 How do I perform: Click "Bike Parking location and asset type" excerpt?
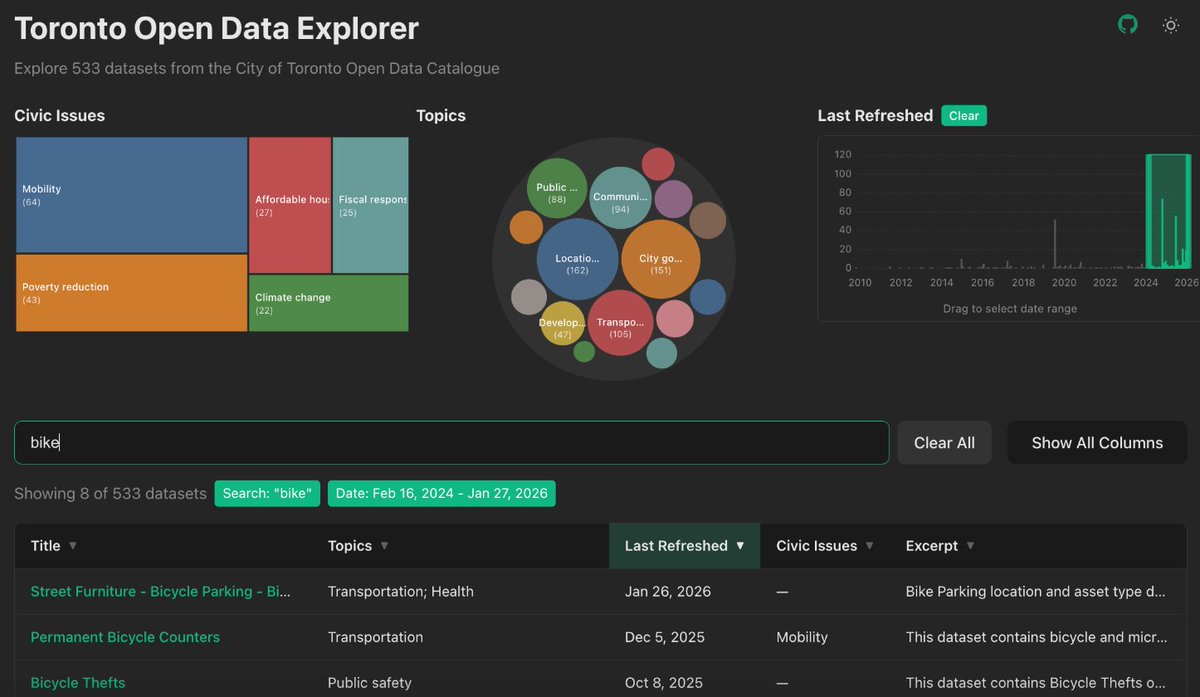pyautogui.click(x=1036, y=592)
